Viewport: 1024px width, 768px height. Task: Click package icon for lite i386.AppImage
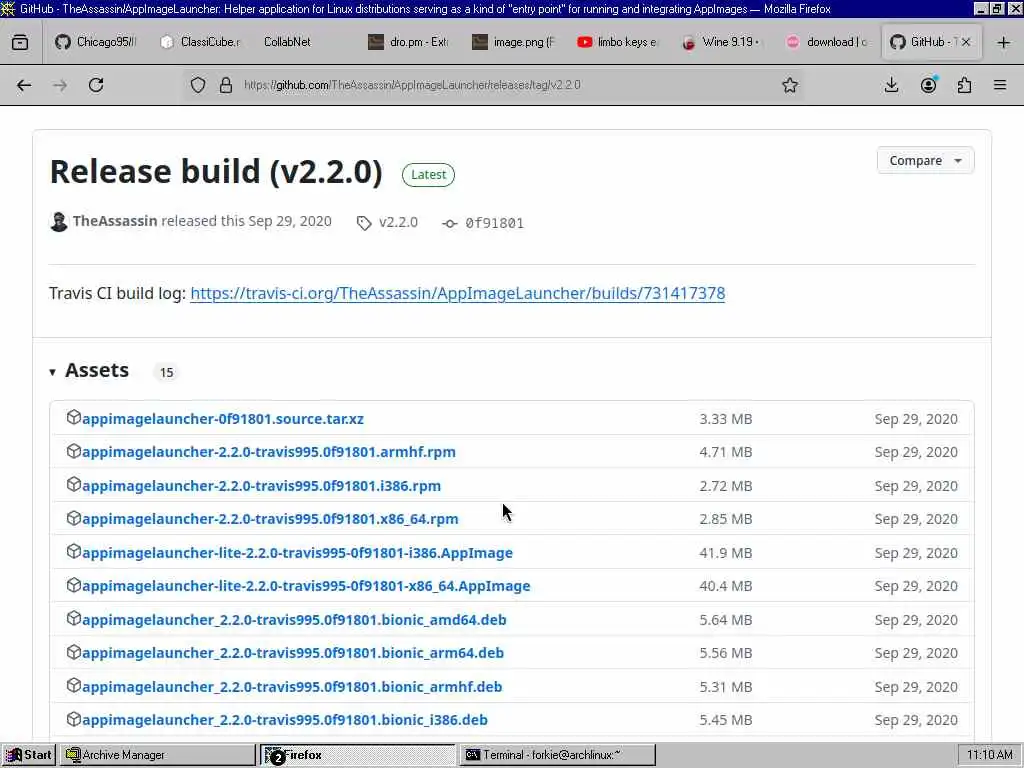(74, 551)
